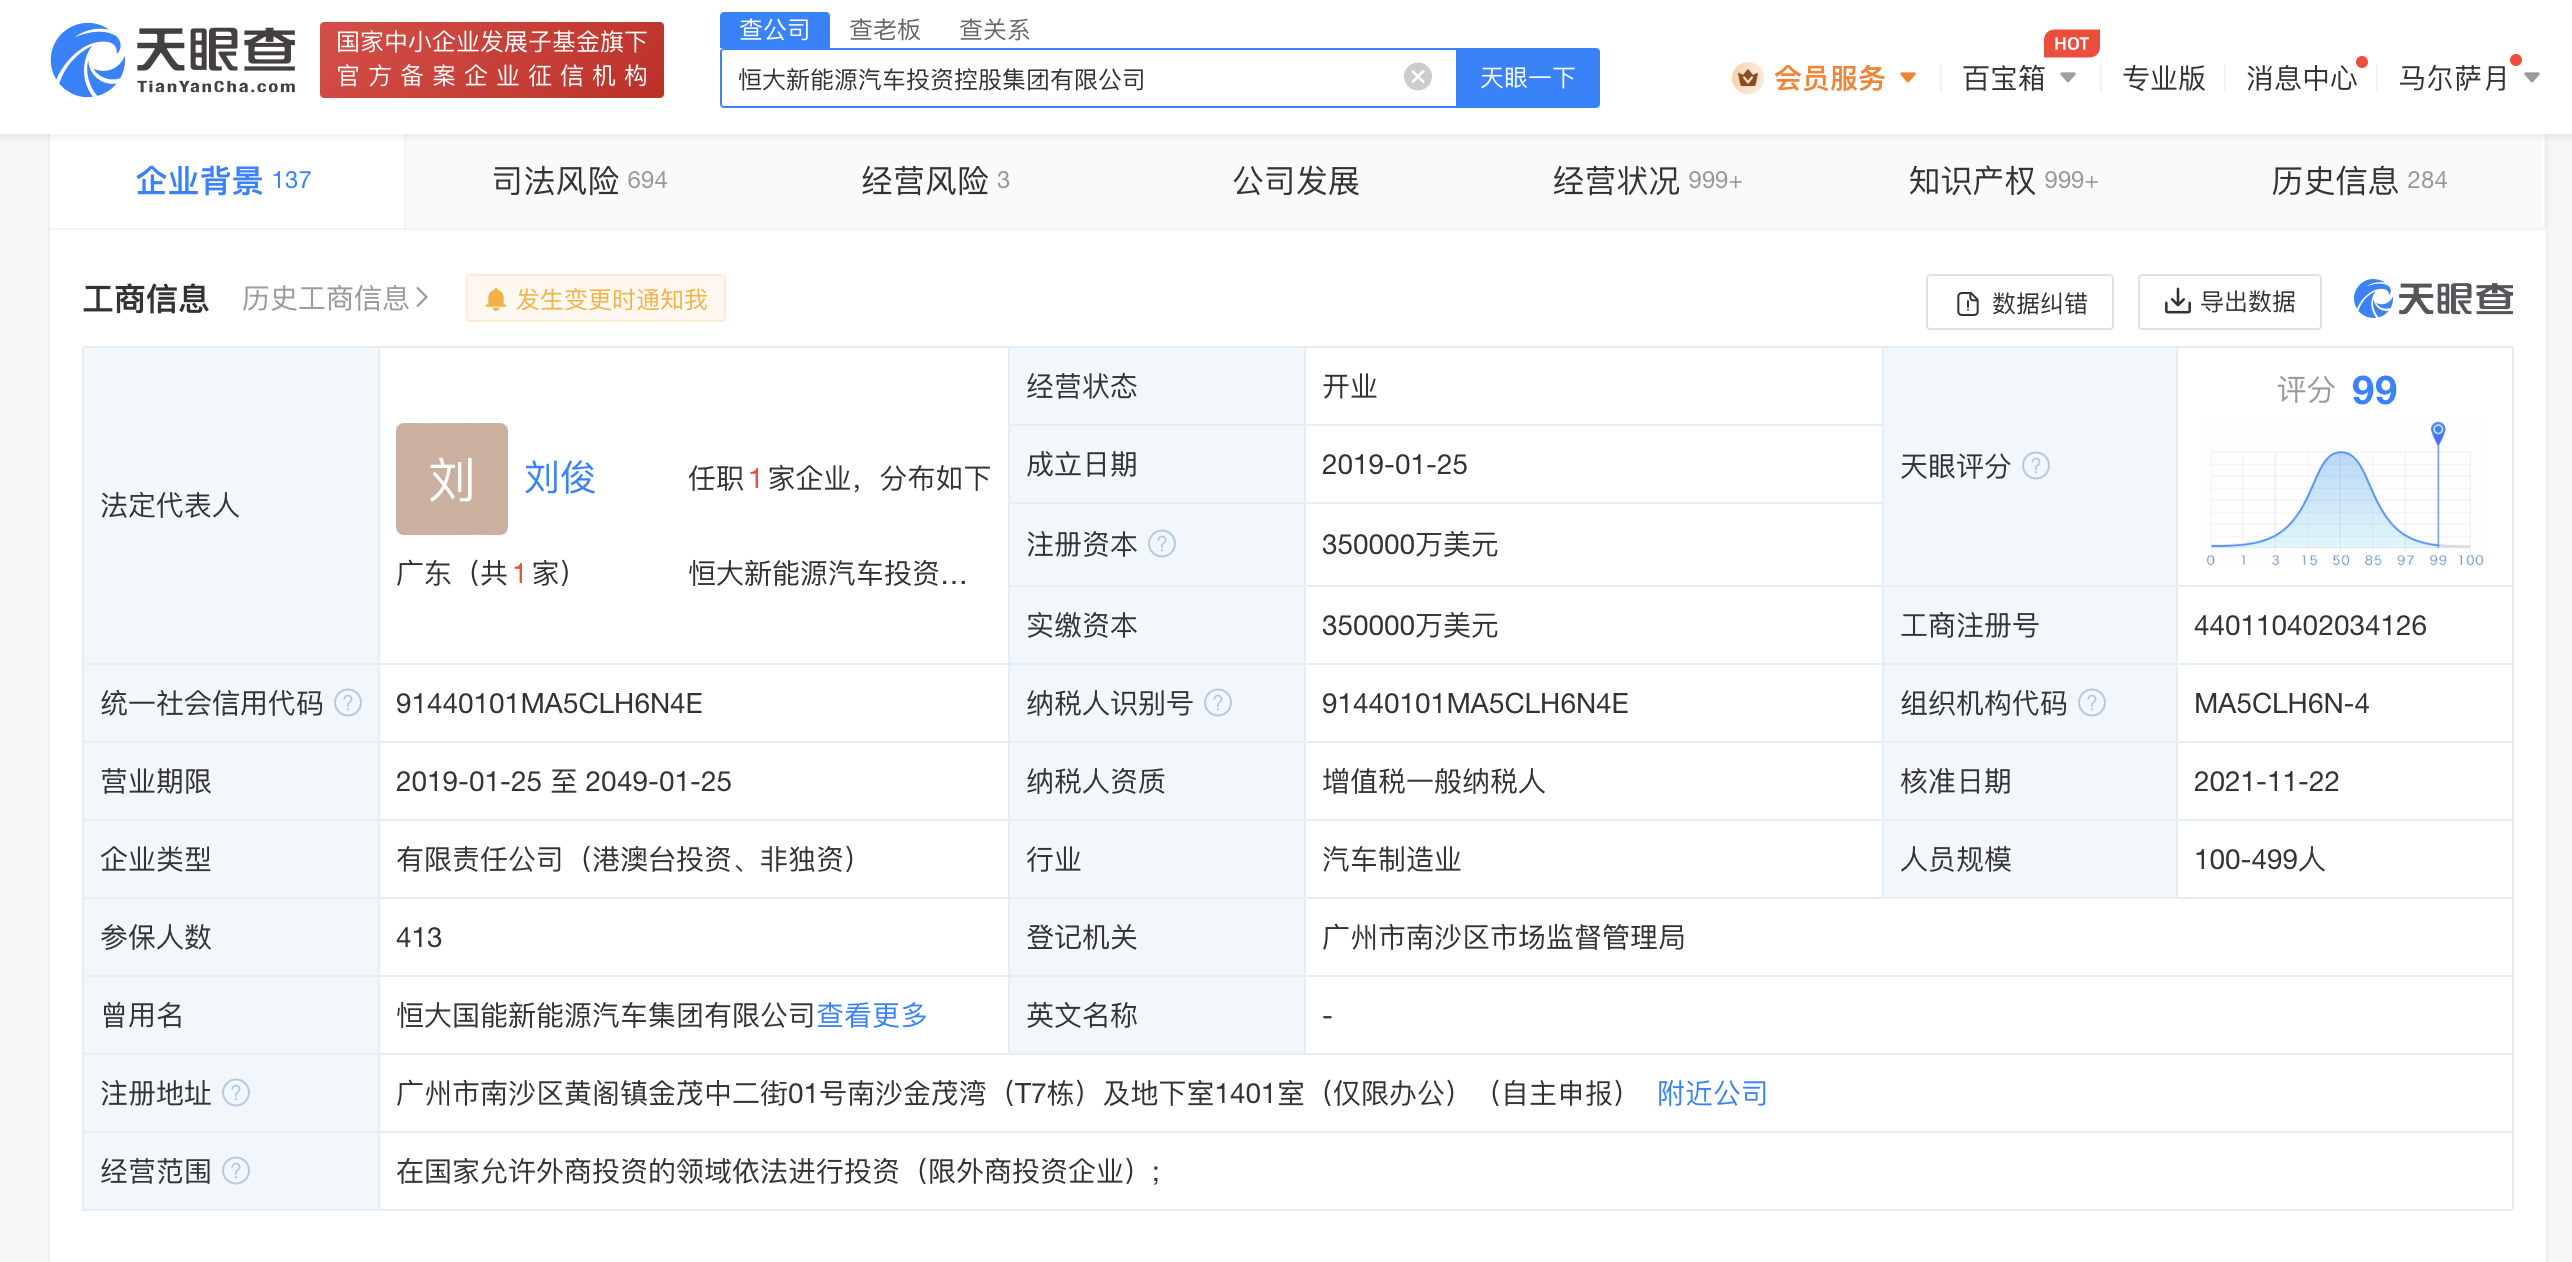The image size is (2572, 1262).
Task: Click the 汽车制造业 industry value
Action: point(1391,858)
